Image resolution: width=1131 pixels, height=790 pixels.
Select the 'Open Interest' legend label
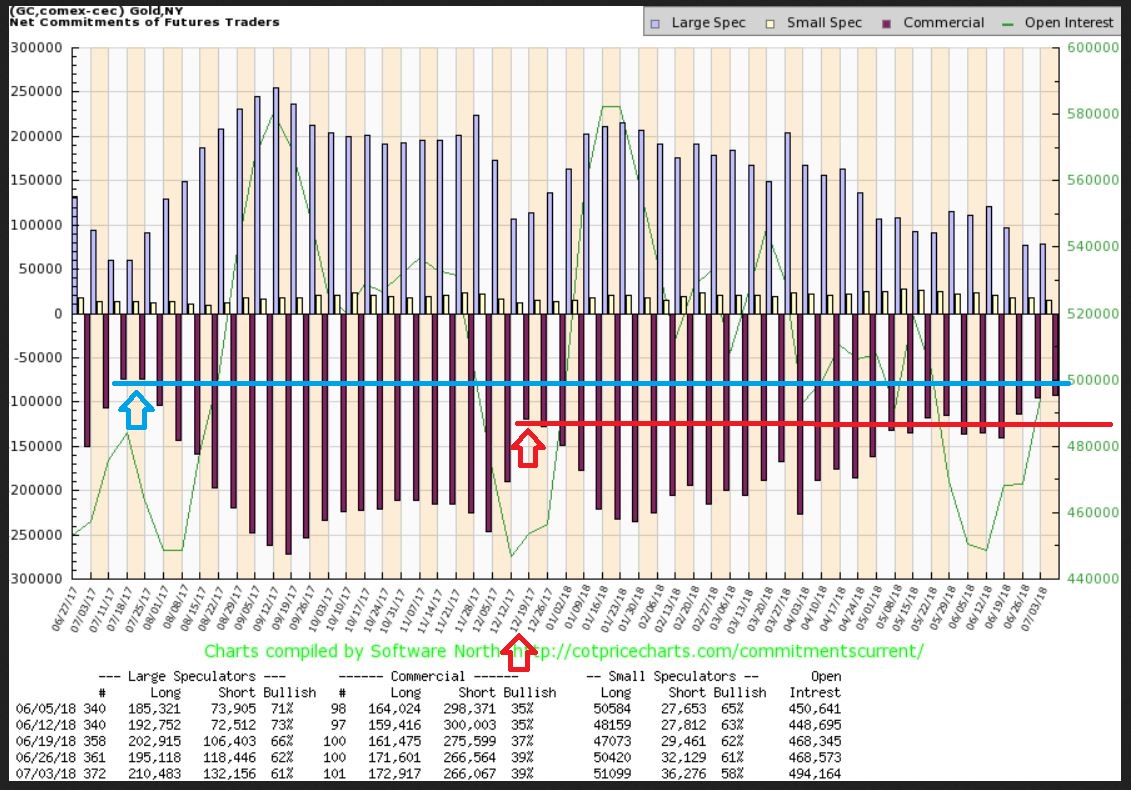(x=1068, y=22)
